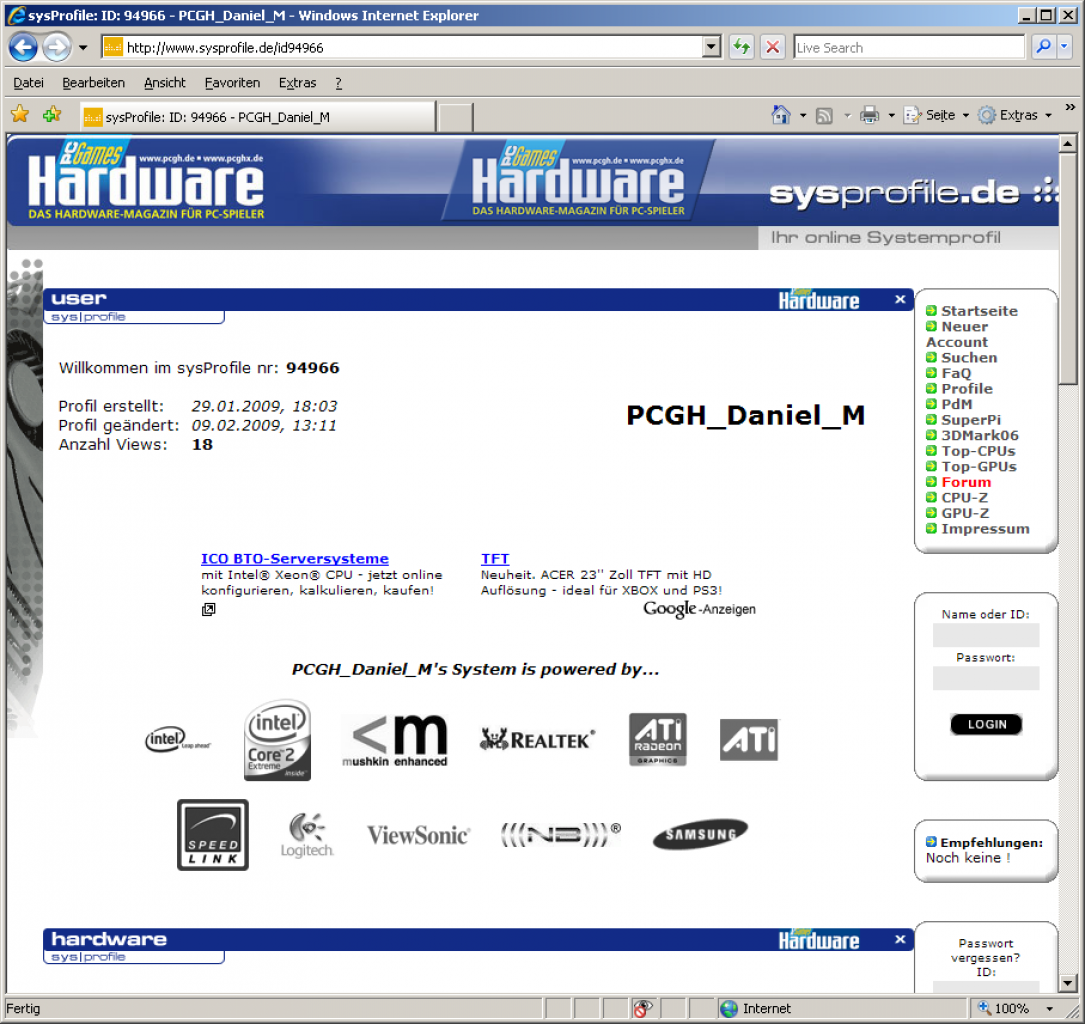
Task: Click the RSS feeds icon
Action: coord(823,116)
